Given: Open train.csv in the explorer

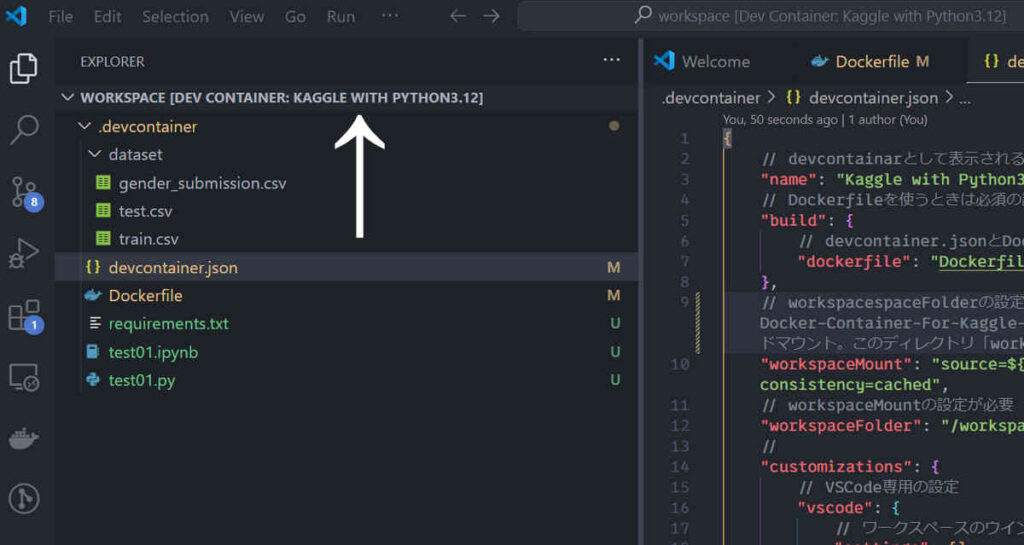Looking at the screenshot, I should 148,239.
